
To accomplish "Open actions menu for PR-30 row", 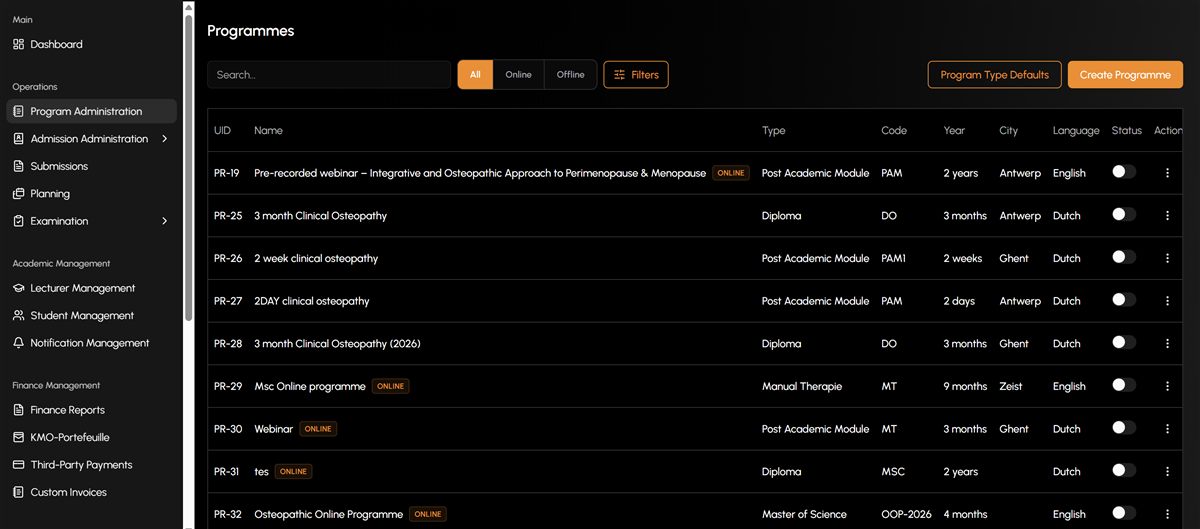I will [1167, 429].
